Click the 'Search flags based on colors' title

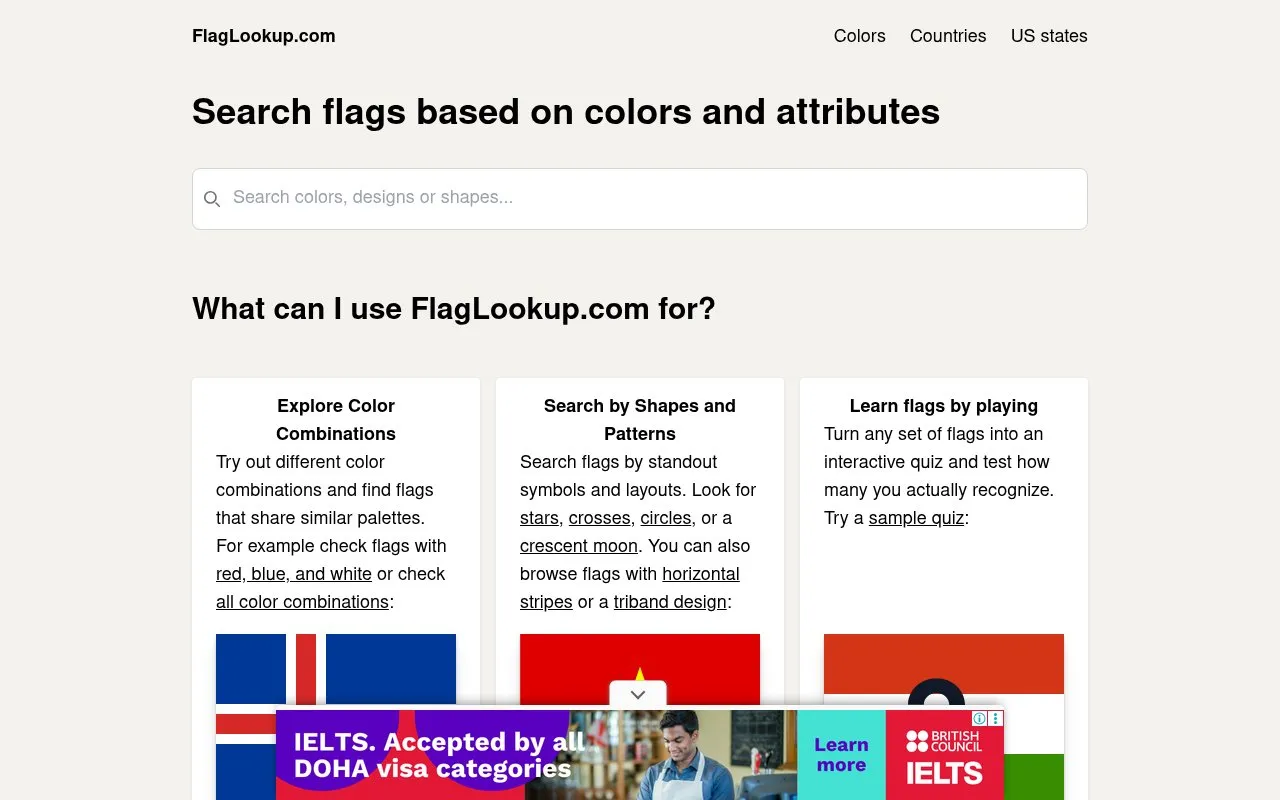[566, 111]
